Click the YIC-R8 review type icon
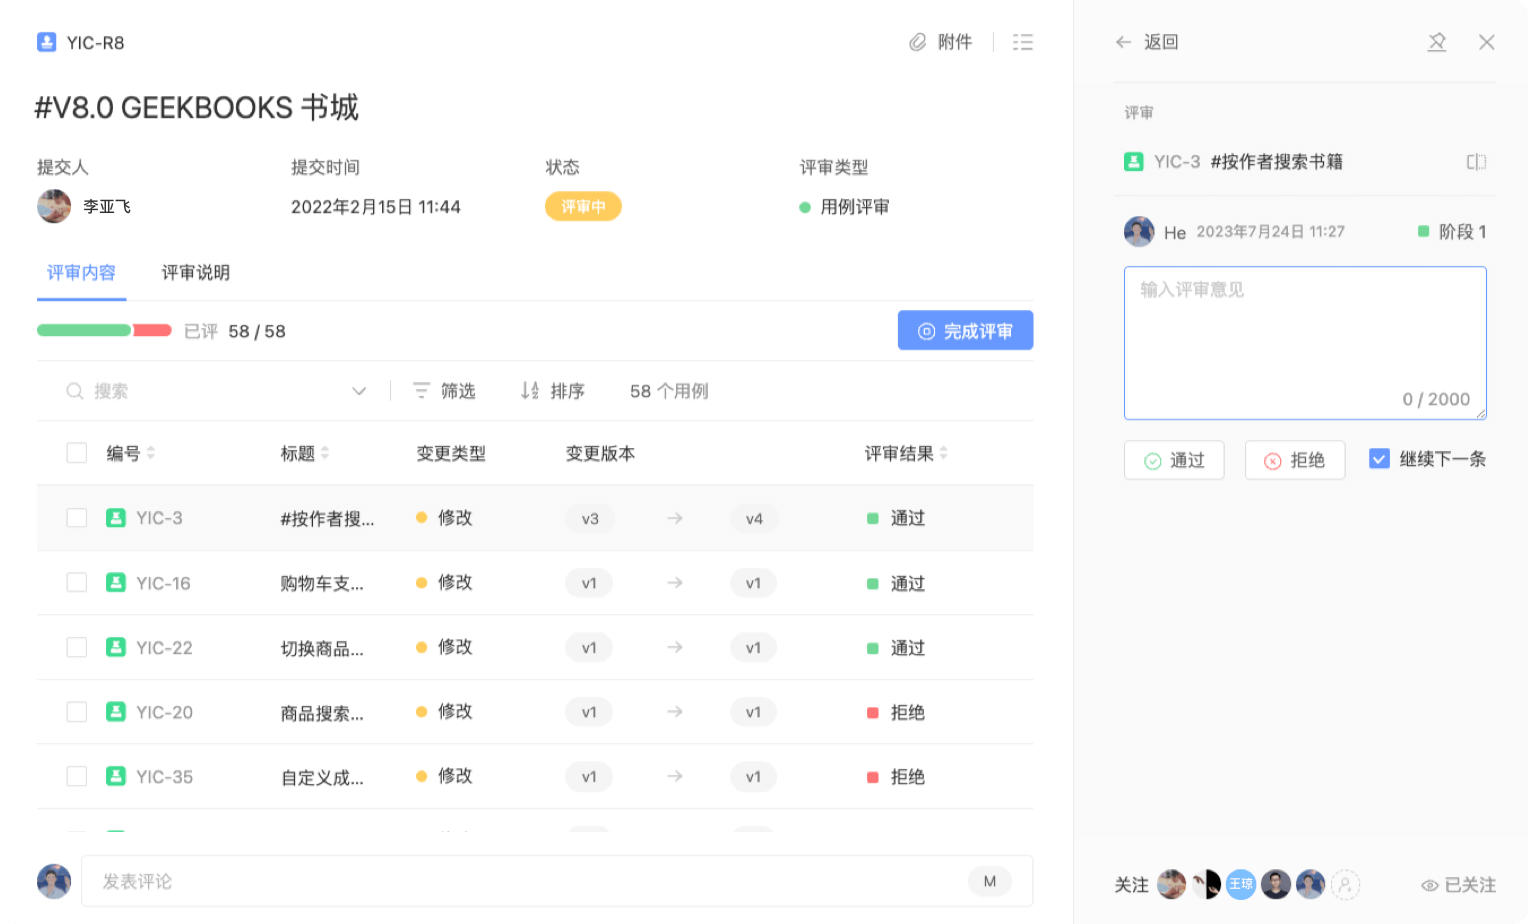Screen dimensions: 1528x924 click(x=46, y=42)
